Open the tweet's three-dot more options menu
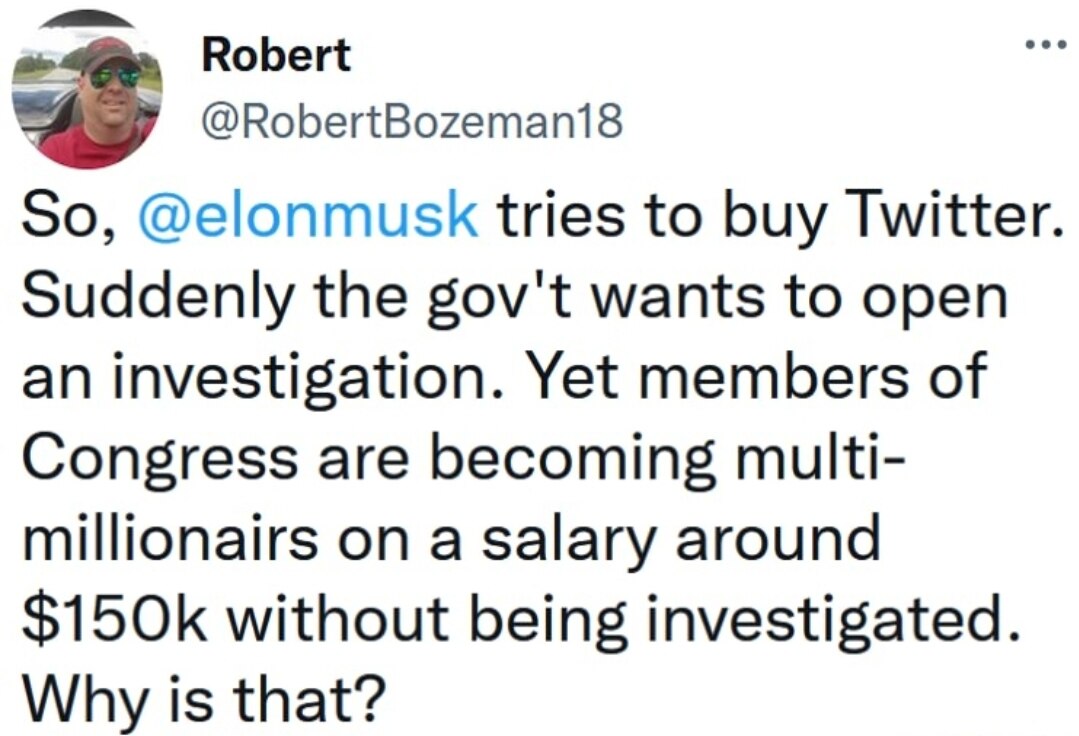The height and width of the screenshot is (736, 1079). click(1048, 42)
